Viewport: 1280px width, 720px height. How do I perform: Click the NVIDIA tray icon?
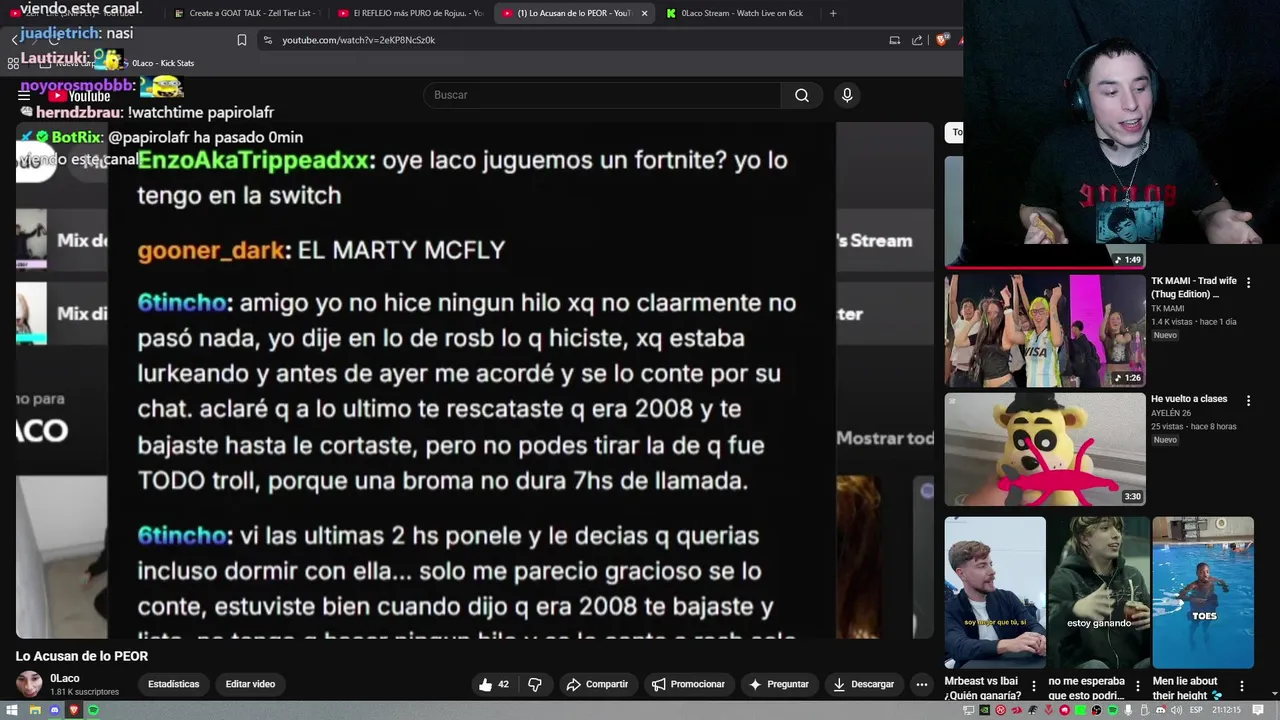985,710
